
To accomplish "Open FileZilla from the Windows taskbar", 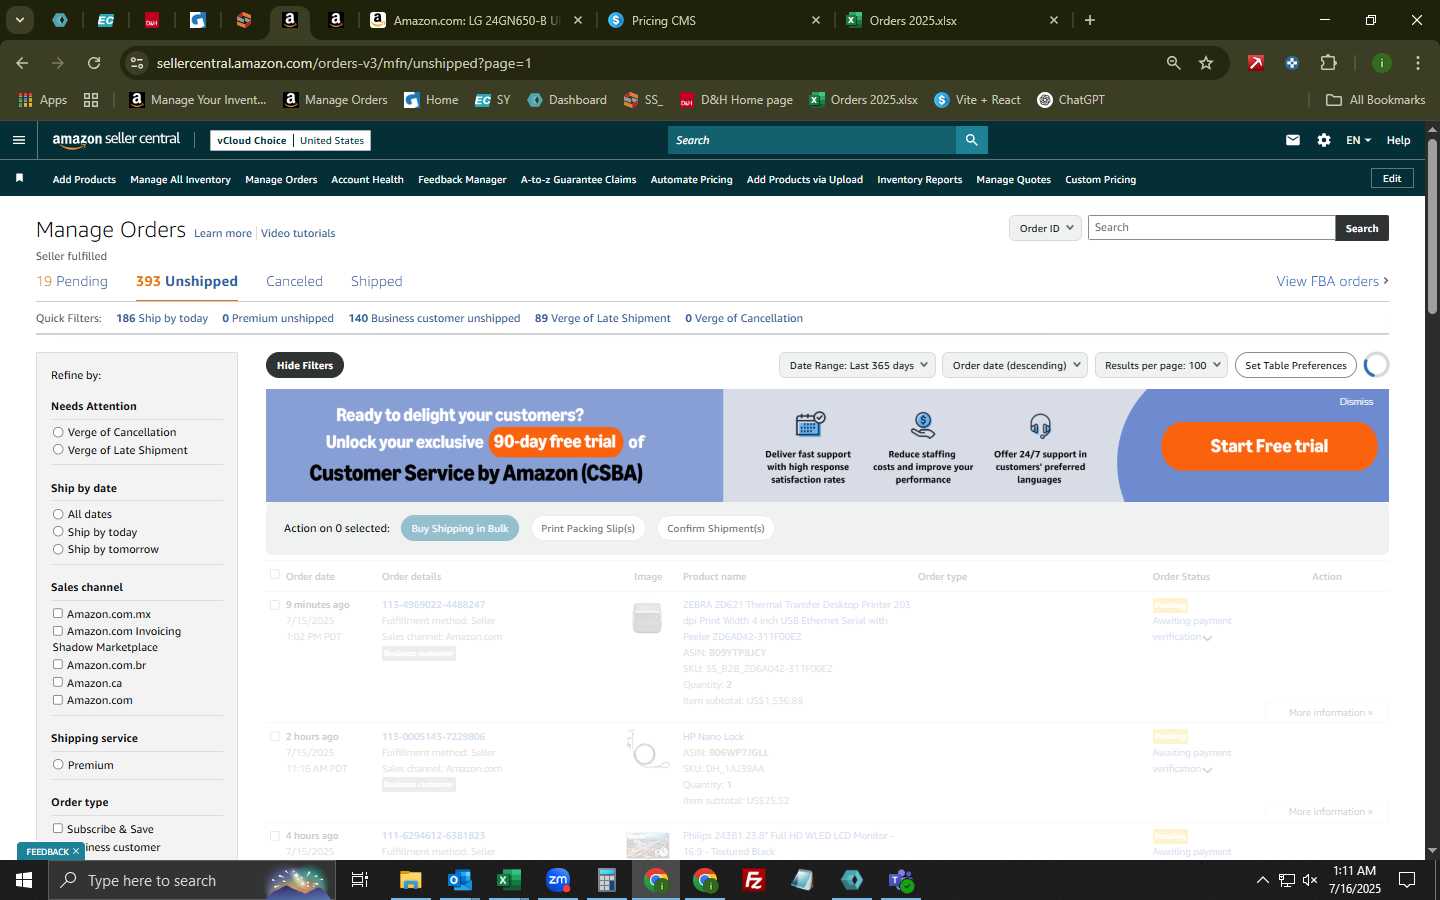I will point(754,880).
